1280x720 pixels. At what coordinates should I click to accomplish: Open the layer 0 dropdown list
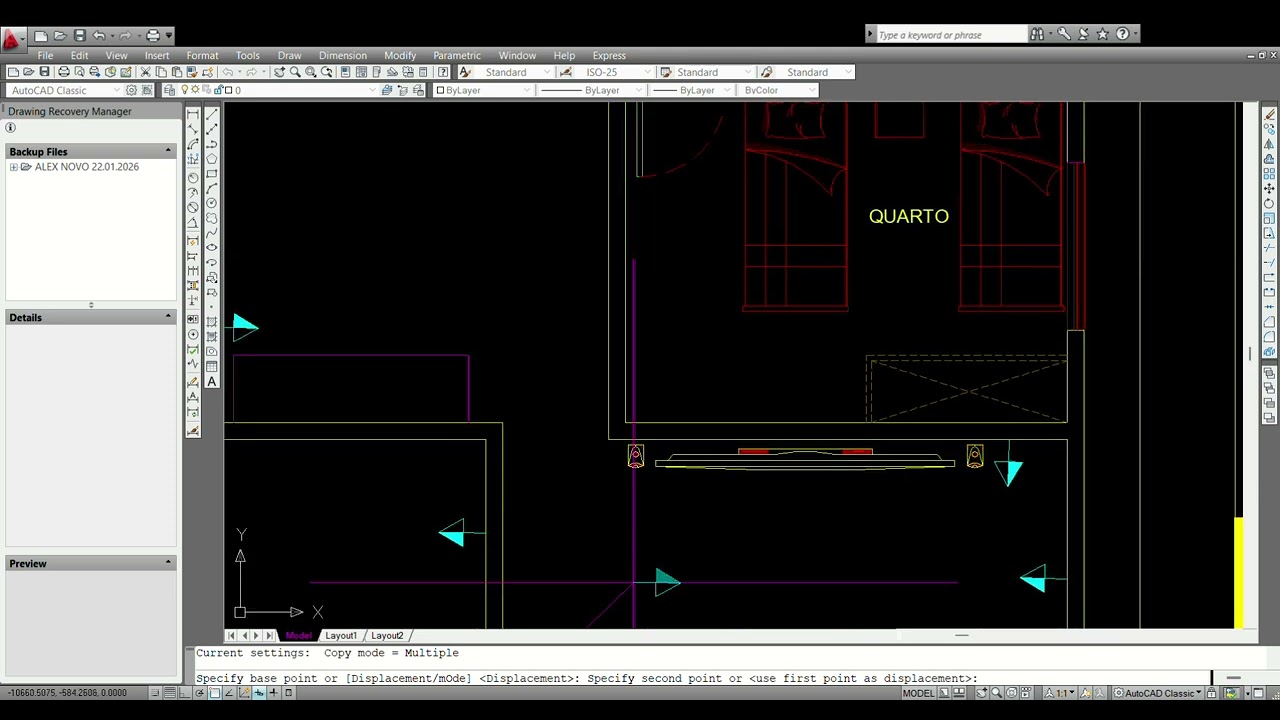372,90
